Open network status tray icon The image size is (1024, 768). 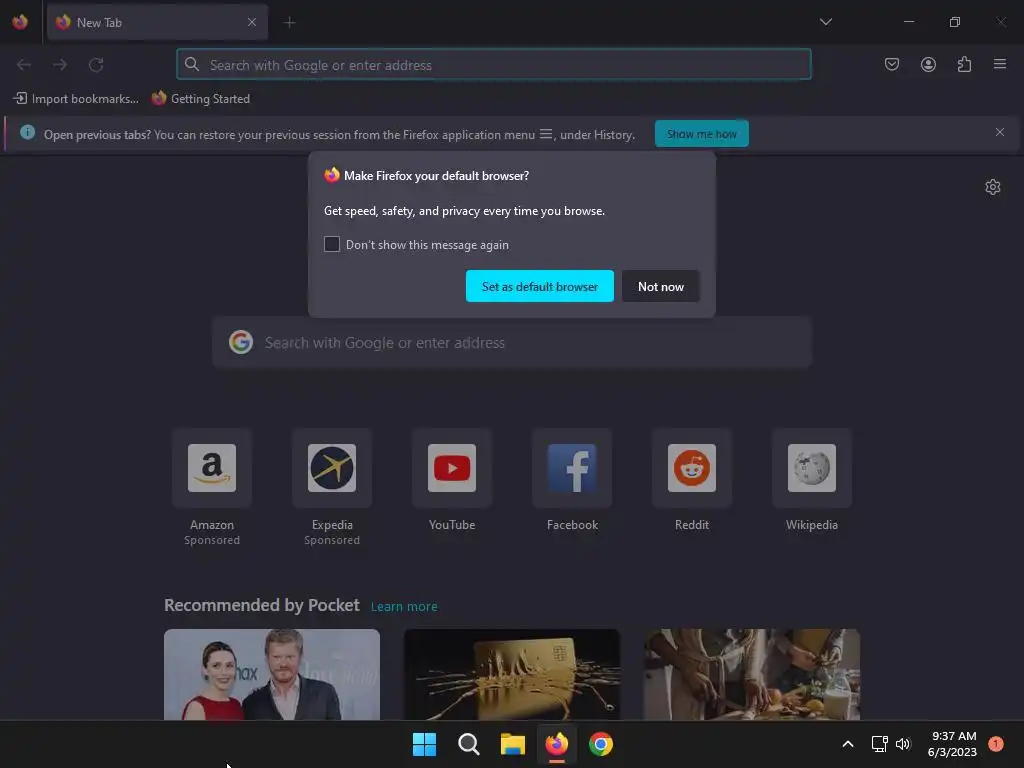coord(880,744)
